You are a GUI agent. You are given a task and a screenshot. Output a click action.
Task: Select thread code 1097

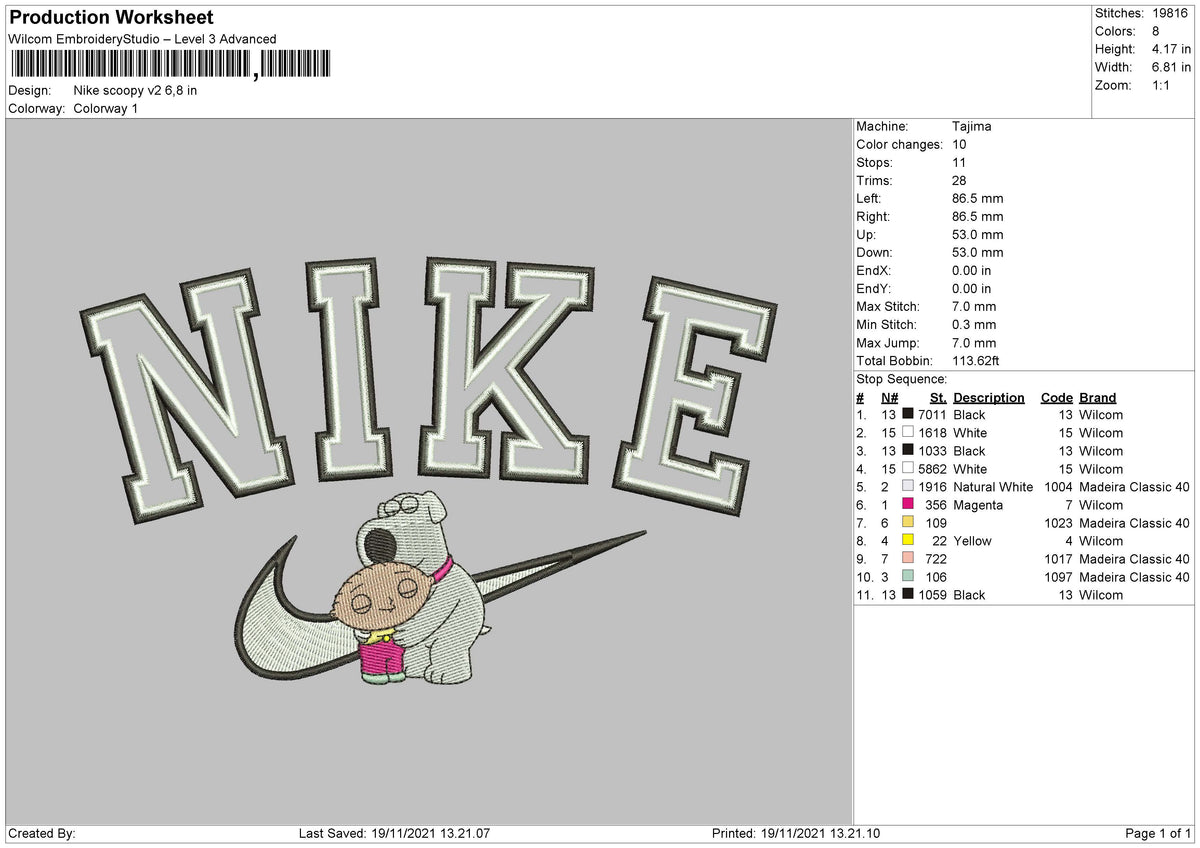[x=1058, y=577]
